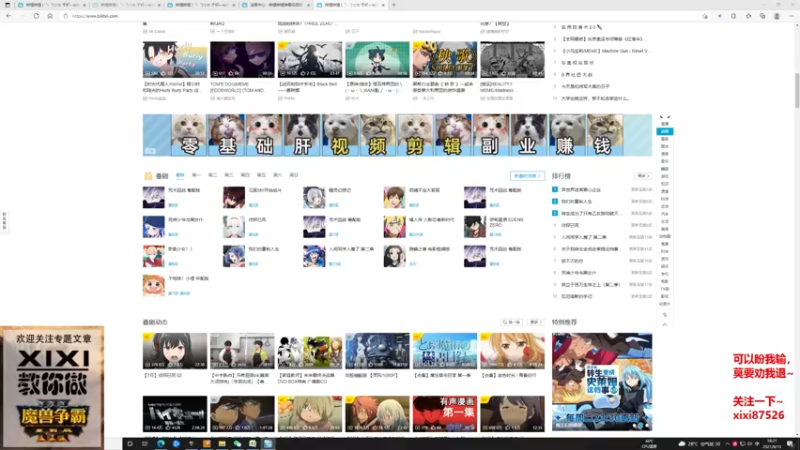Screen dimensions: 800x450
Task: Go back using the browser back arrow
Action: (x=9, y=16)
